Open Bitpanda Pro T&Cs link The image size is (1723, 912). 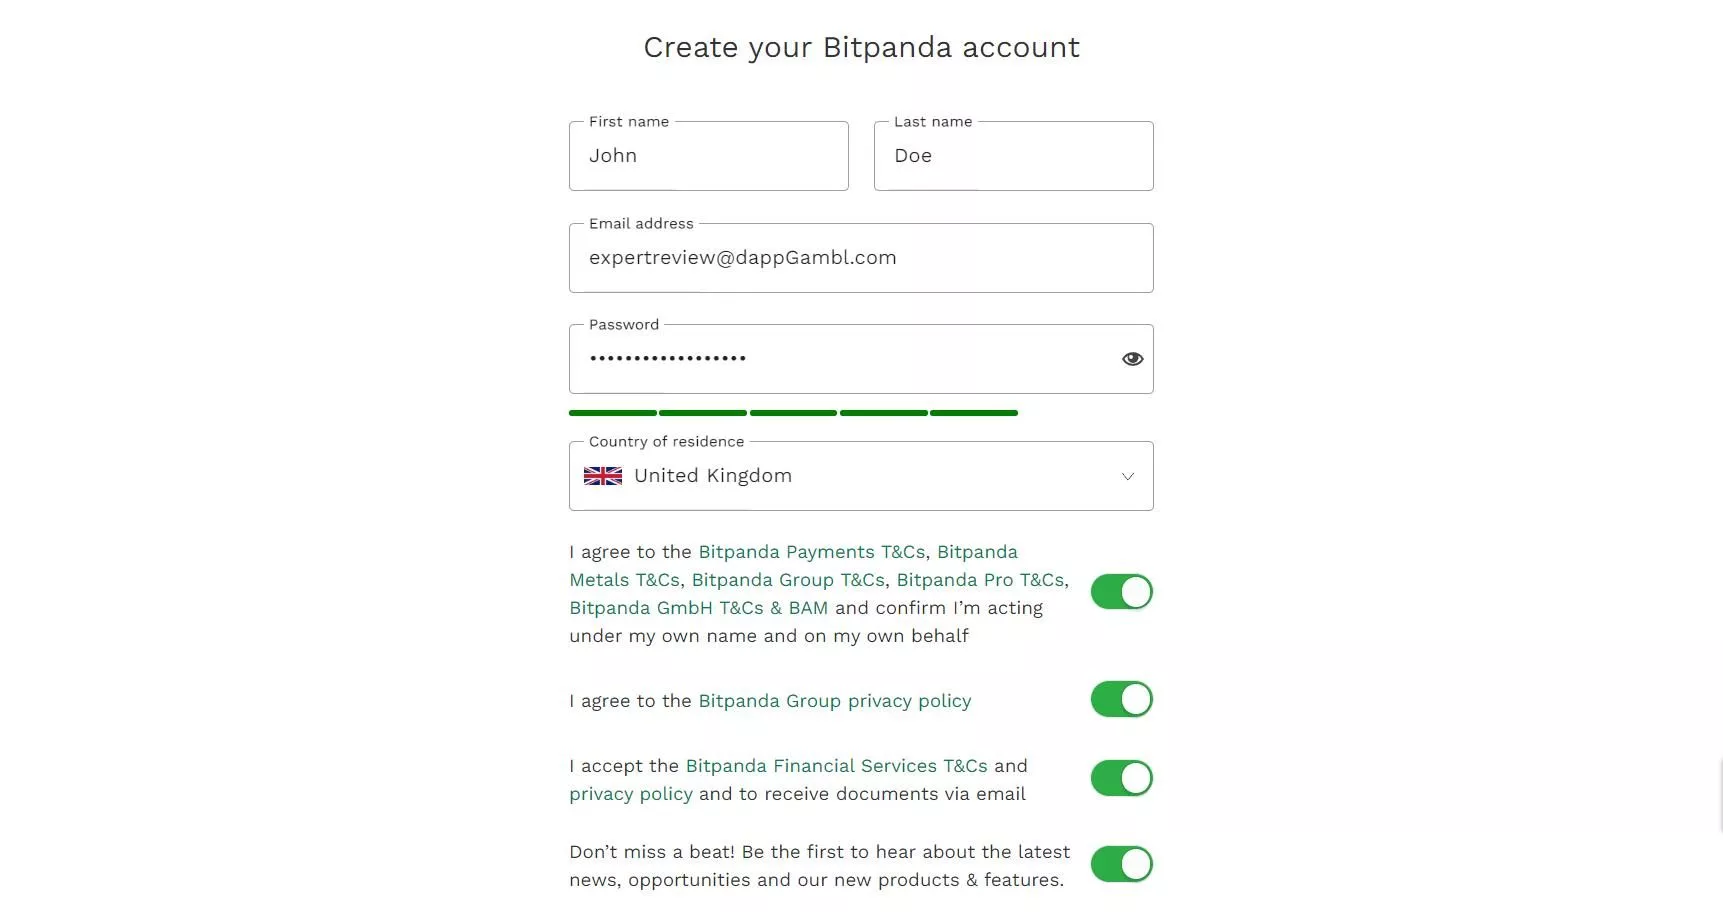coord(980,580)
